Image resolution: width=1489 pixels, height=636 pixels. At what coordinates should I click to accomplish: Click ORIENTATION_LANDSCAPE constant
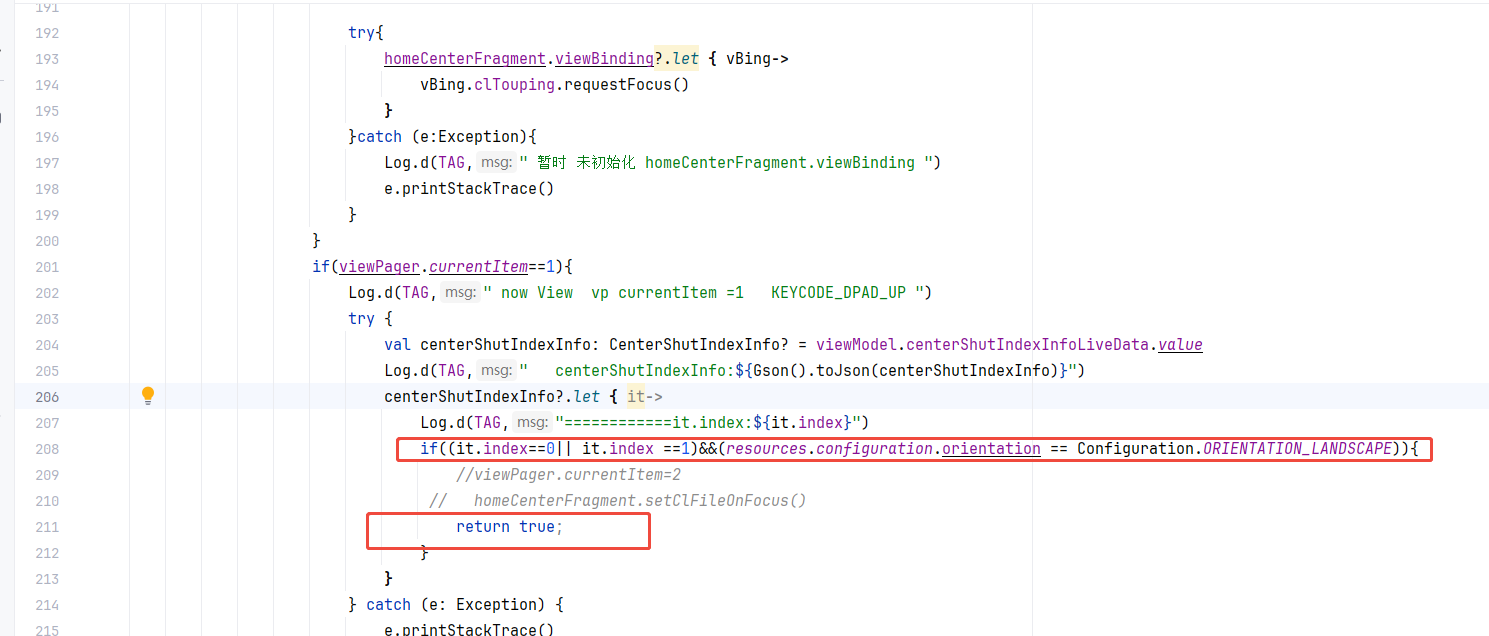tap(1297, 449)
